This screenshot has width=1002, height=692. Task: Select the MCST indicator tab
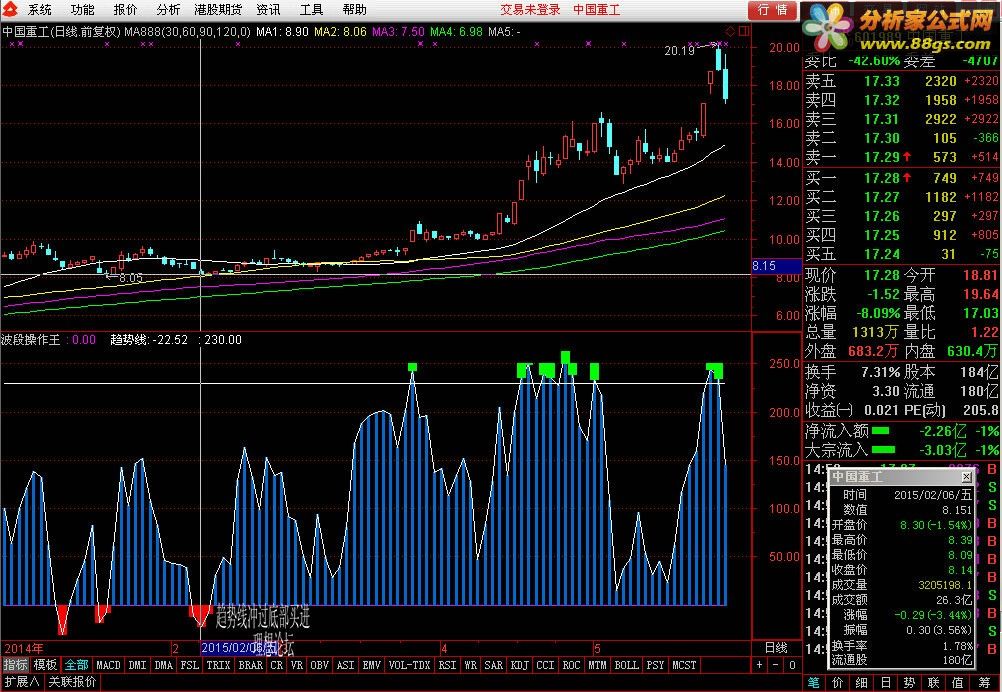[684, 665]
